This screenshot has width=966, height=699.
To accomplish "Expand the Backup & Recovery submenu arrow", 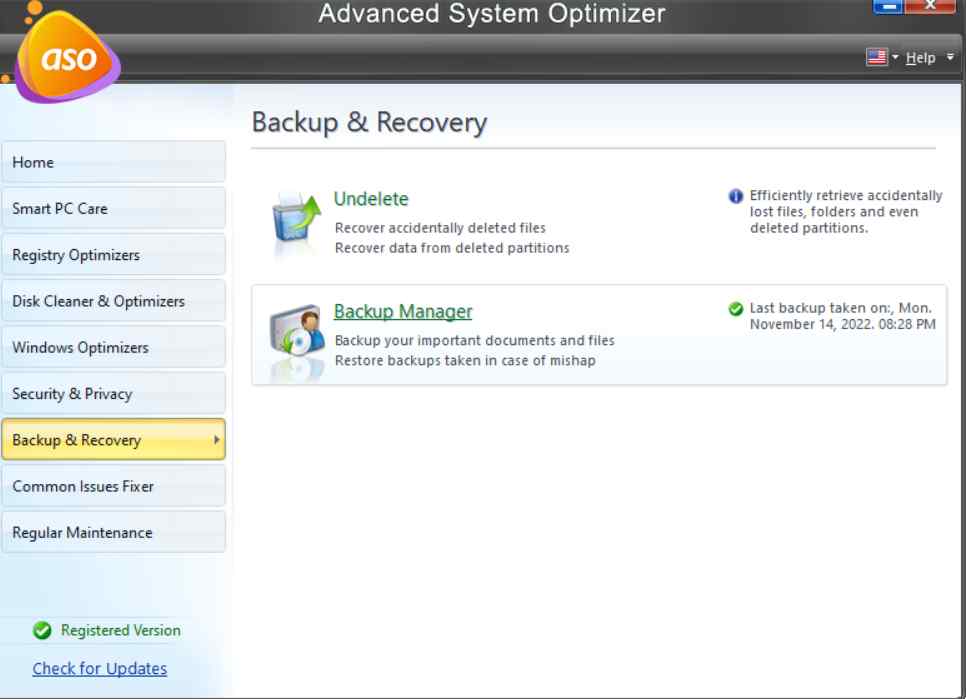I will coord(216,440).
